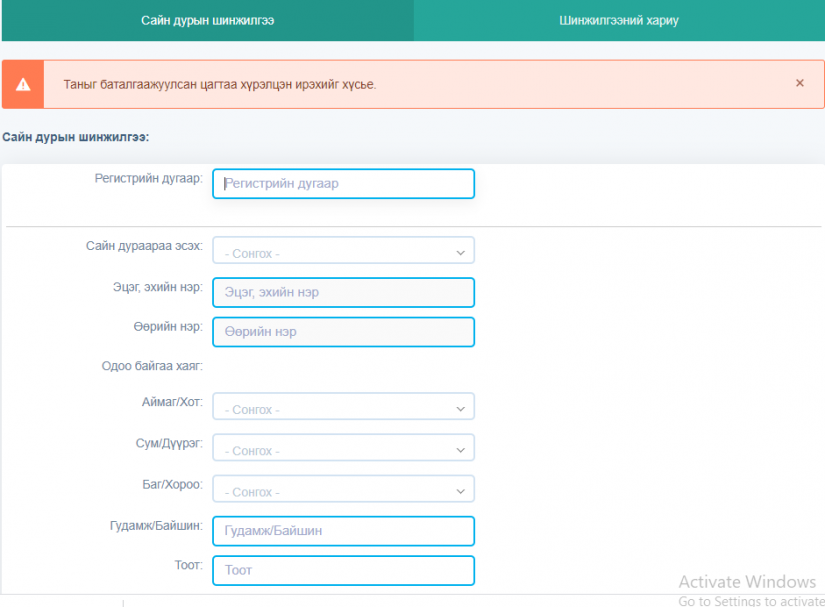Image resolution: width=825 pixels, height=607 pixels.
Task: Switch to Шинжилгээний хариу tab
Action: coord(619,21)
